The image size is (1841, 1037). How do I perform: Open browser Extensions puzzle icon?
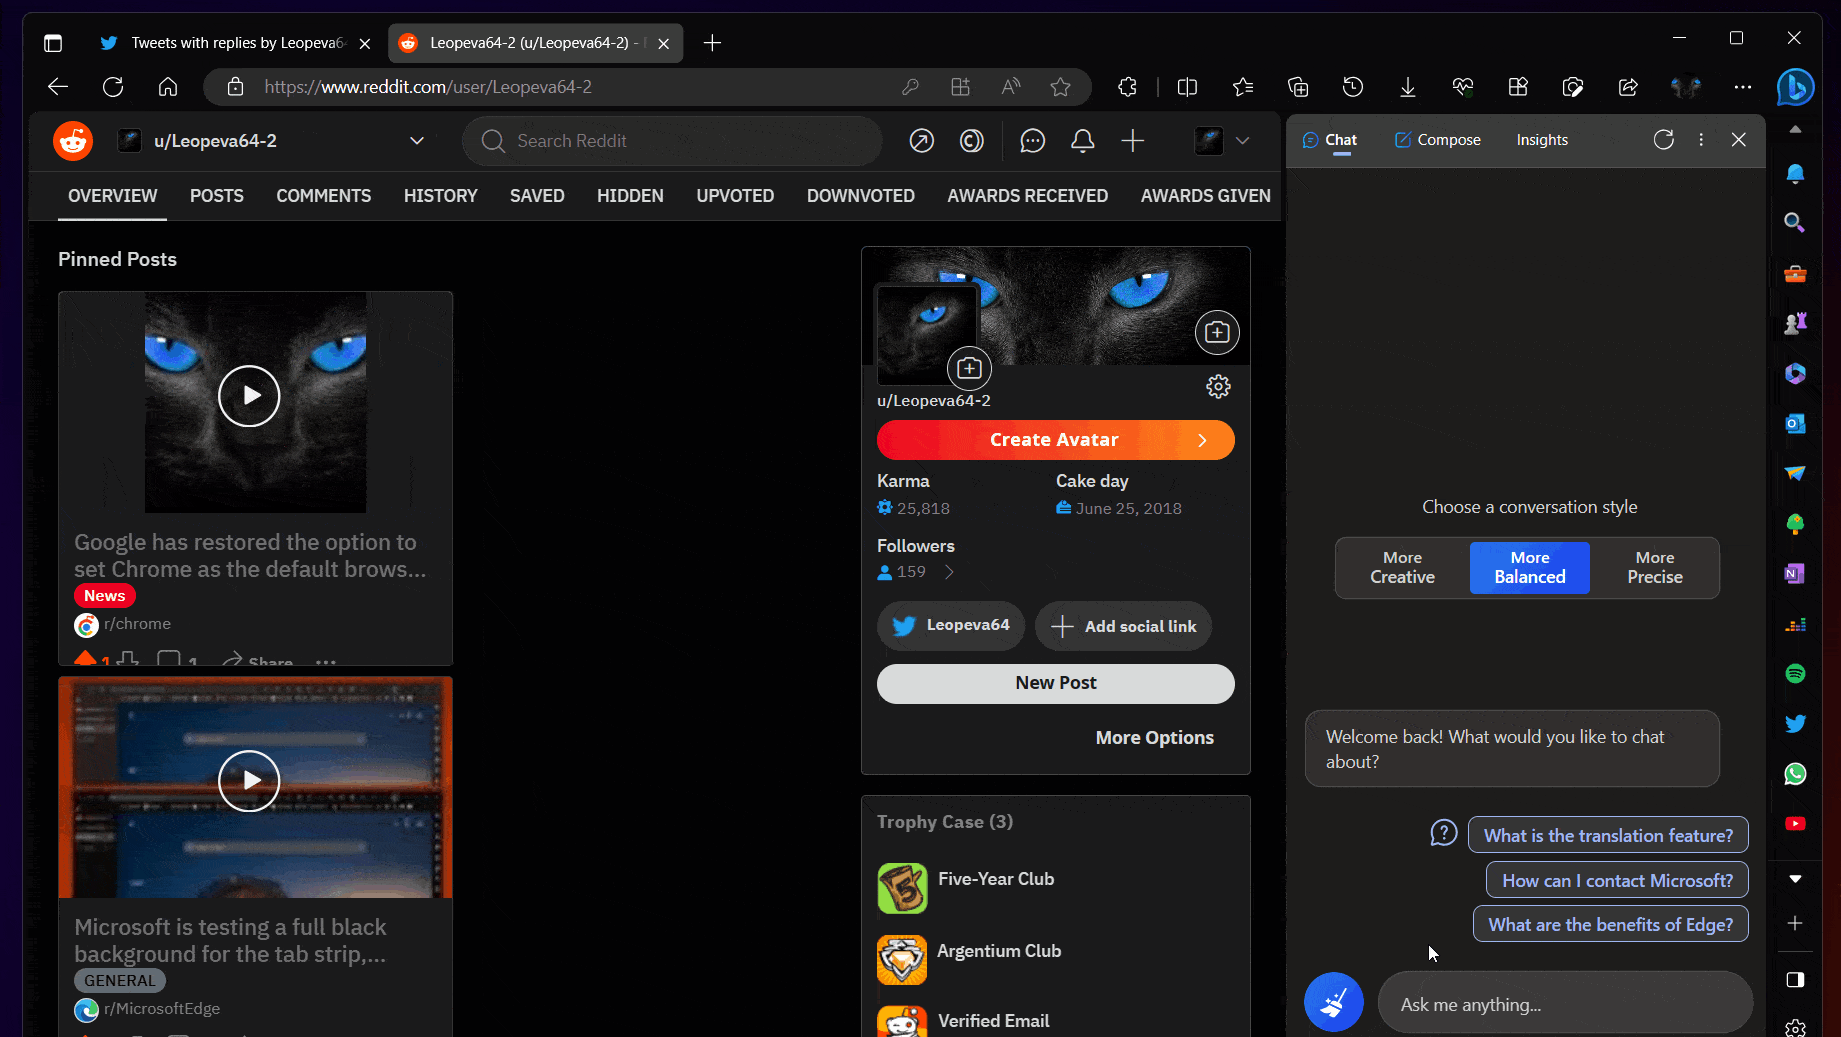pyautogui.click(x=1127, y=87)
